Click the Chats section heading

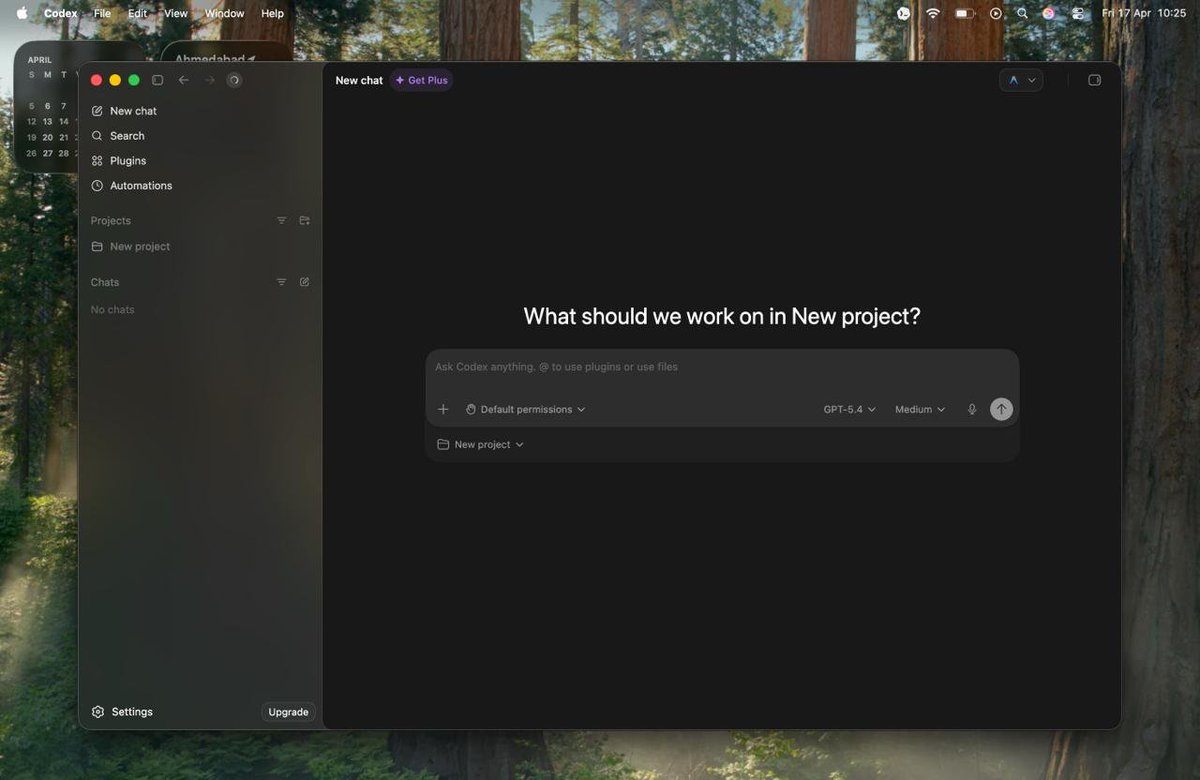[x=105, y=283]
